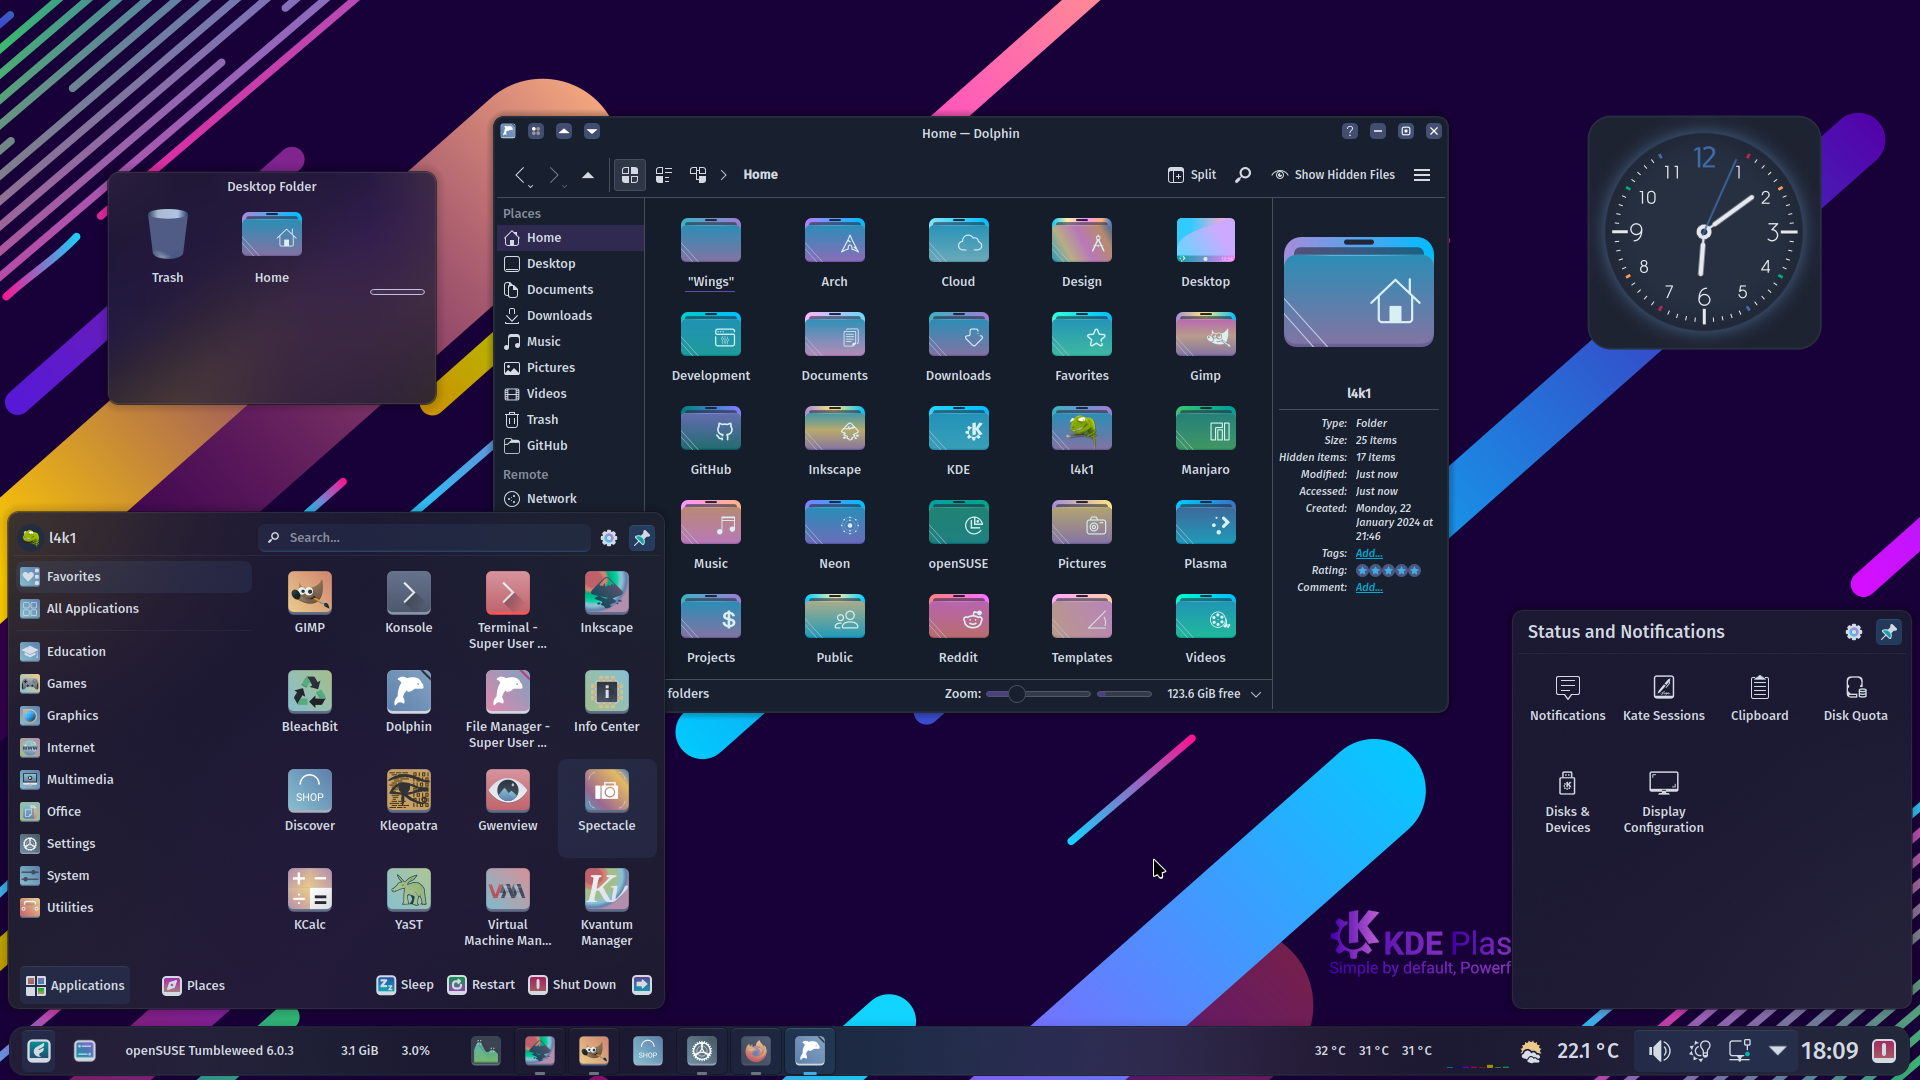Expand the system tray hidden icons arrow
The width and height of the screenshot is (1920, 1080).
coord(1777,1051)
